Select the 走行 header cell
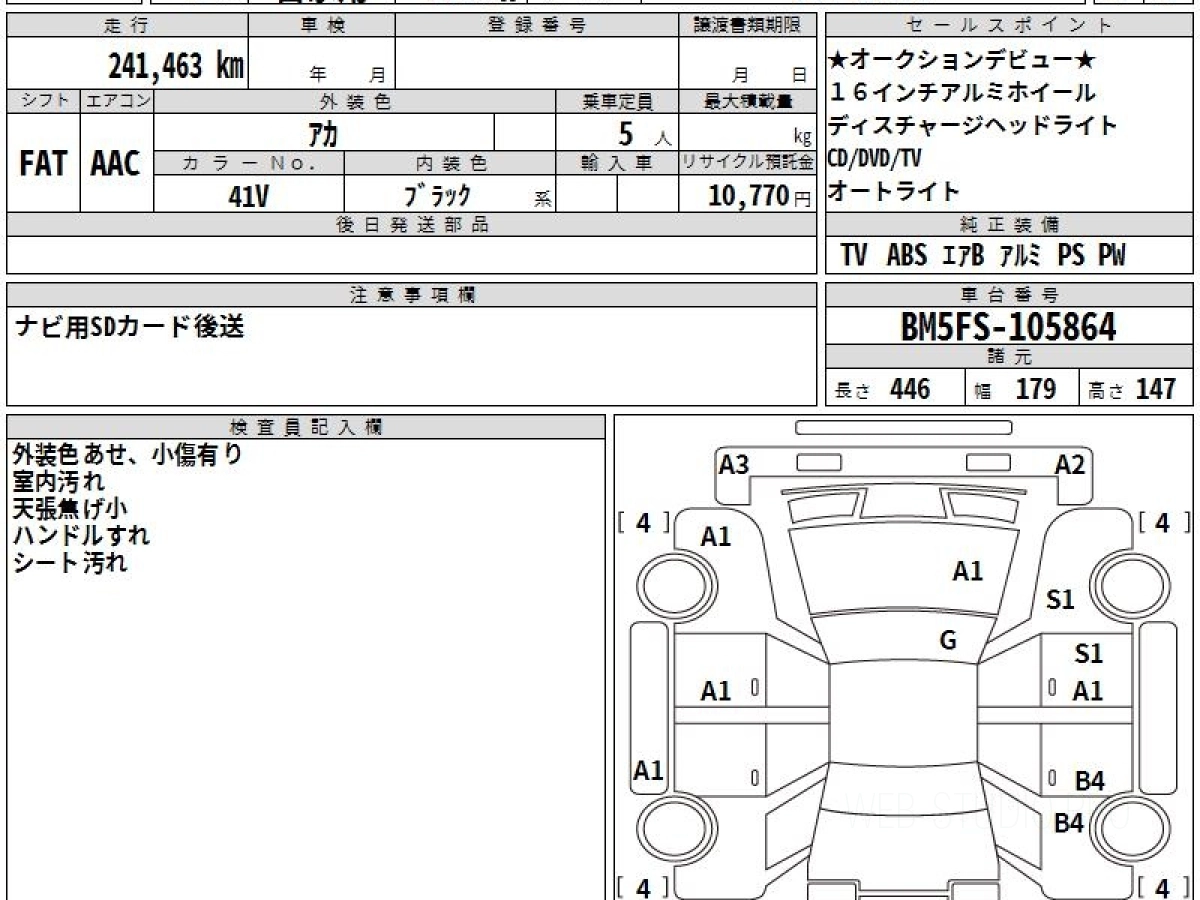This screenshot has width=1200, height=900. pos(127,26)
